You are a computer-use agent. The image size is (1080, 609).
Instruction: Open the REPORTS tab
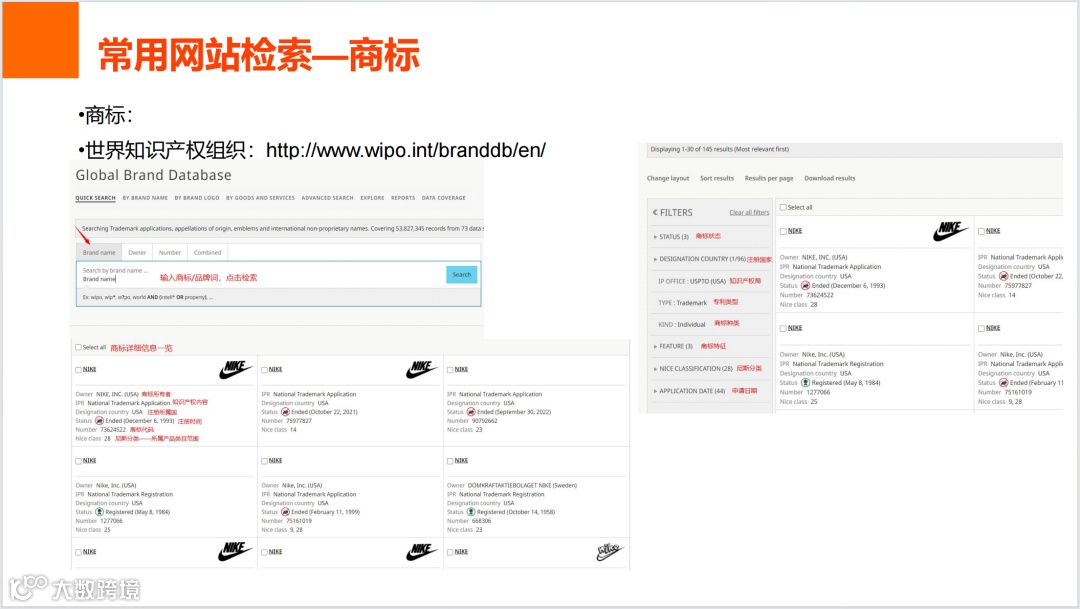(x=403, y=198)
